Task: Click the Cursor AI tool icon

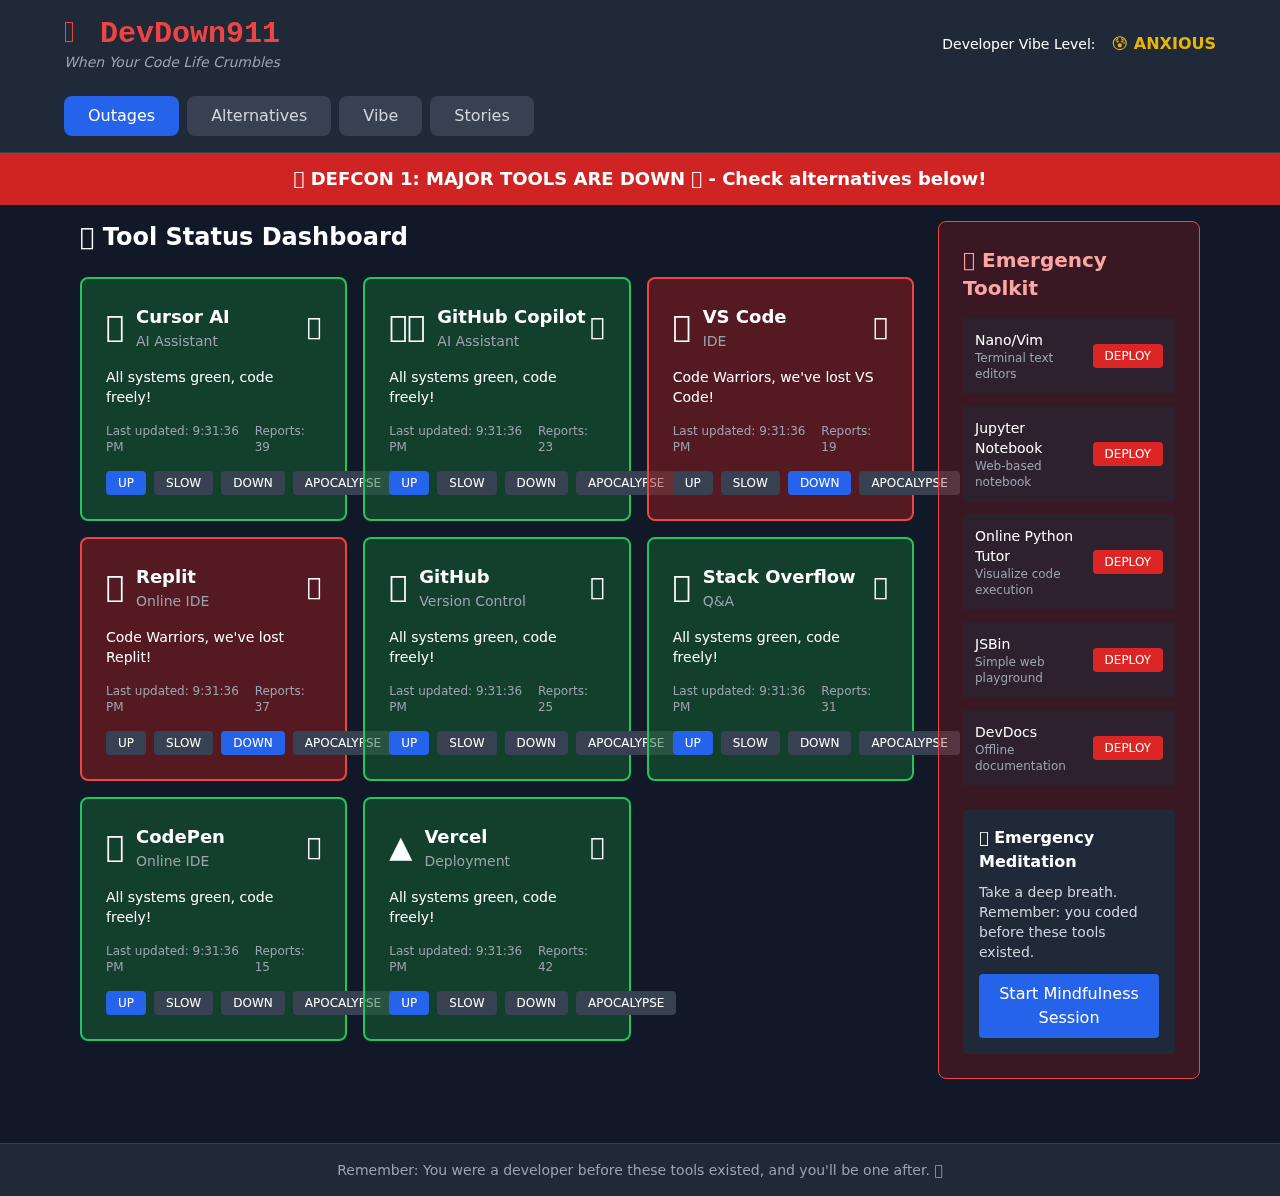Action: tap(115, 328)
